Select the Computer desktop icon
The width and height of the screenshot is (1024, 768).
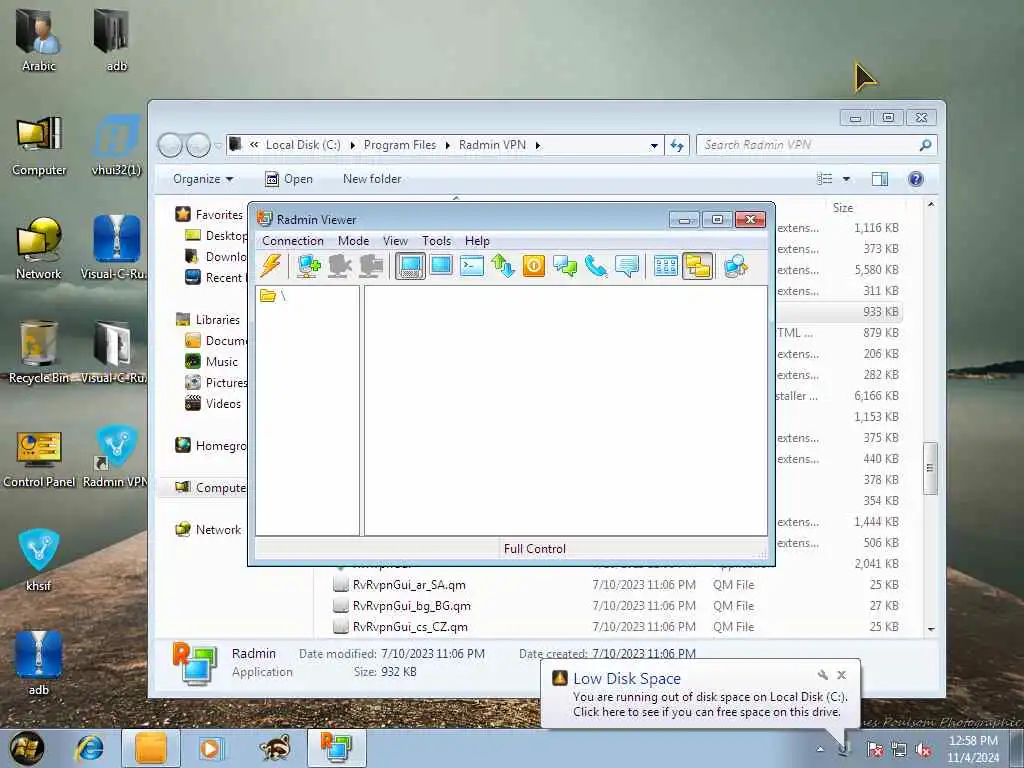39,146
